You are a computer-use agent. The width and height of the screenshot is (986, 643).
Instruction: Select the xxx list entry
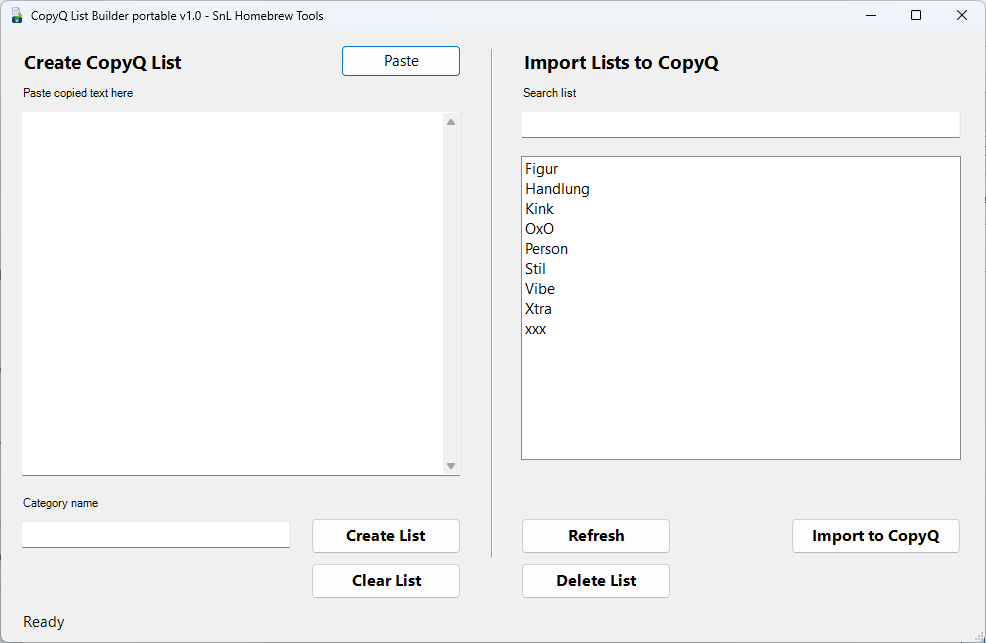click(x=741, y=329)
